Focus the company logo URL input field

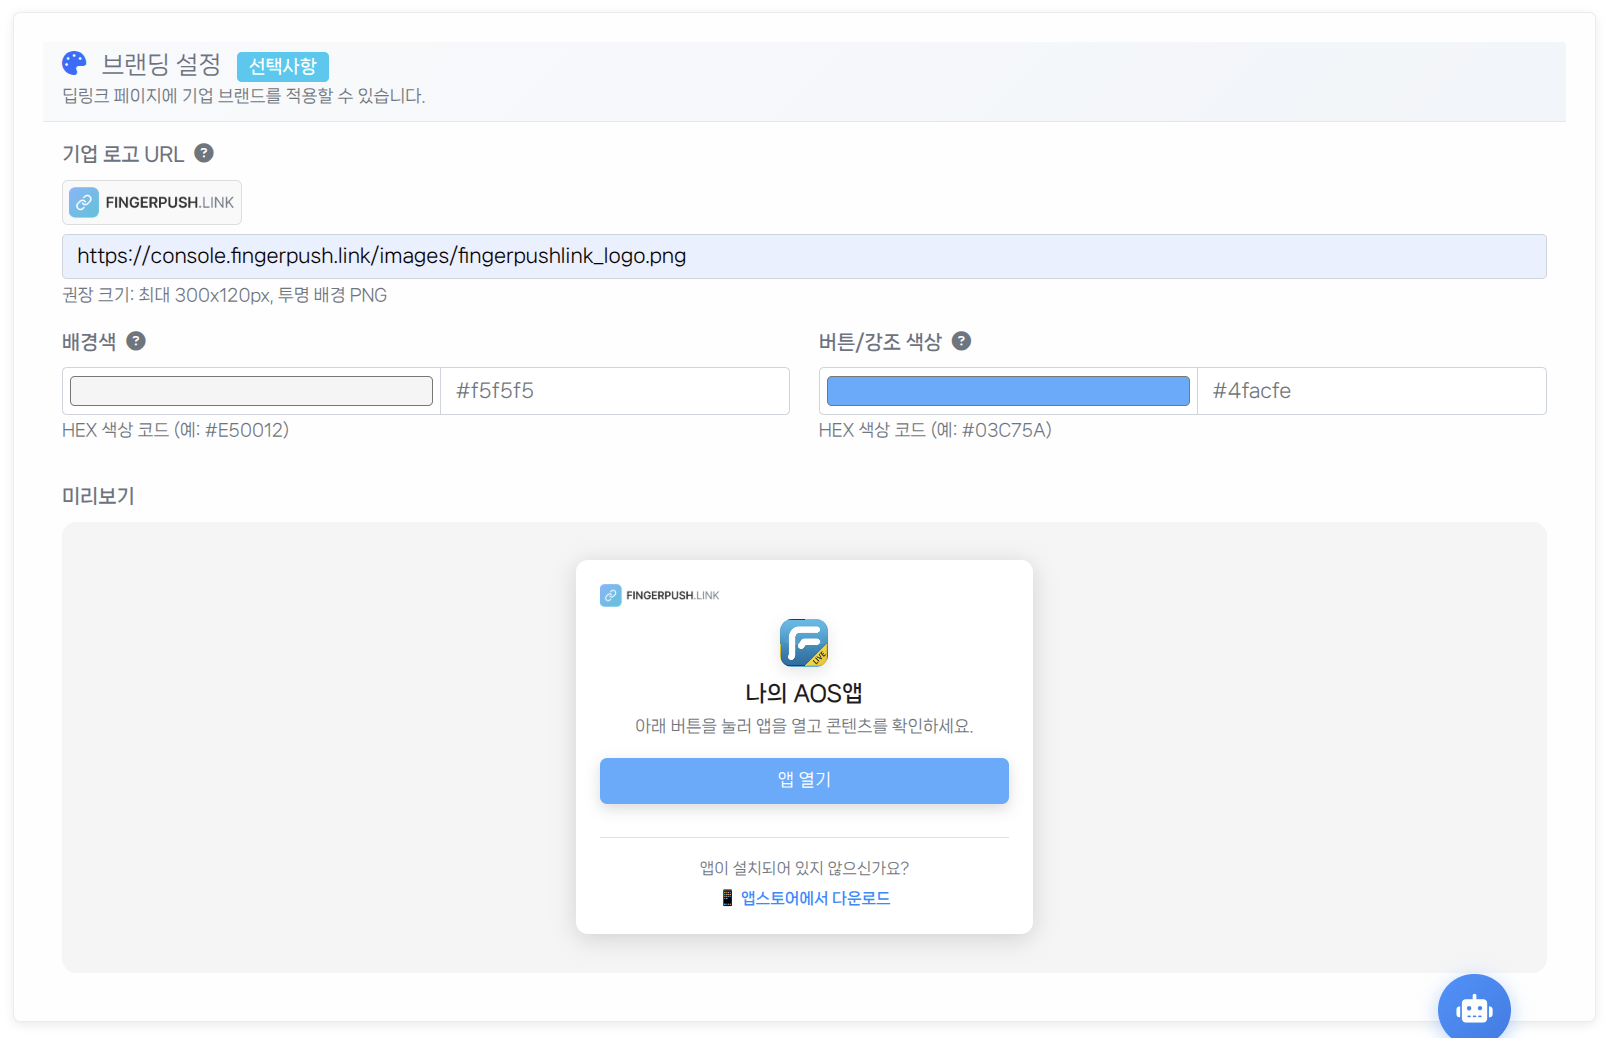point(804,257)
